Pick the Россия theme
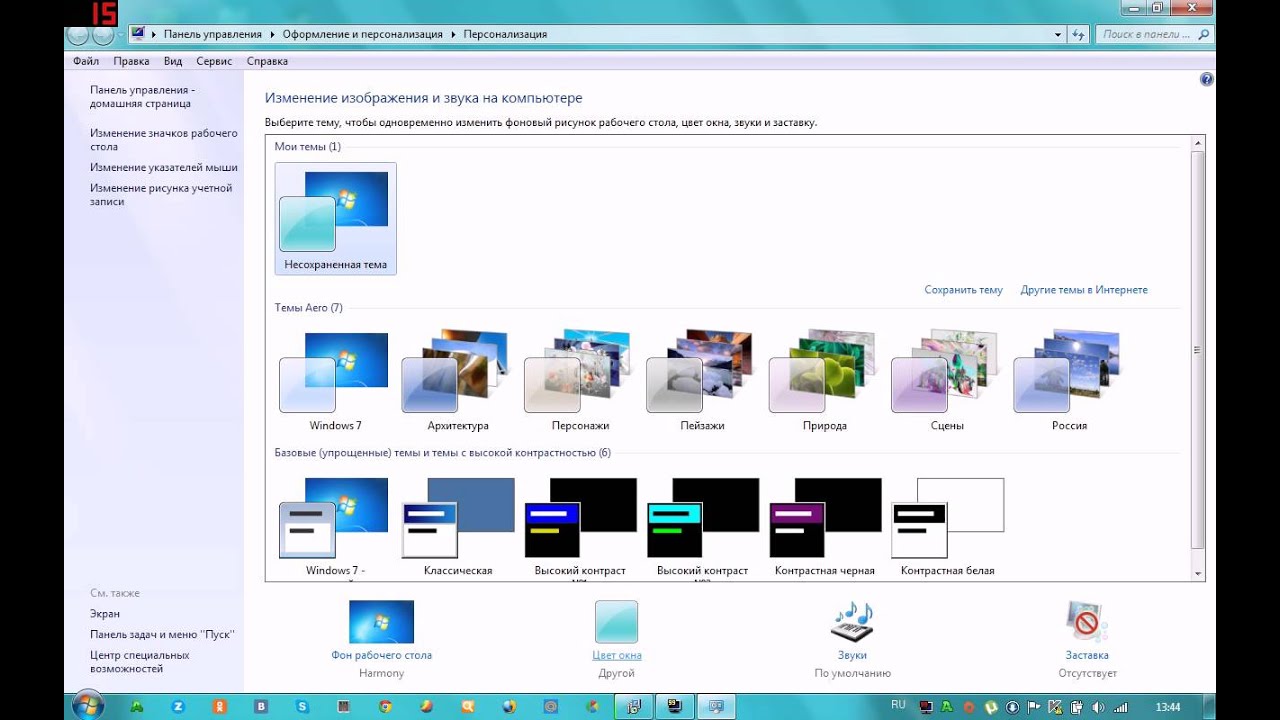The height and width of the screenshot is (720, 1280). [1068, 382]
